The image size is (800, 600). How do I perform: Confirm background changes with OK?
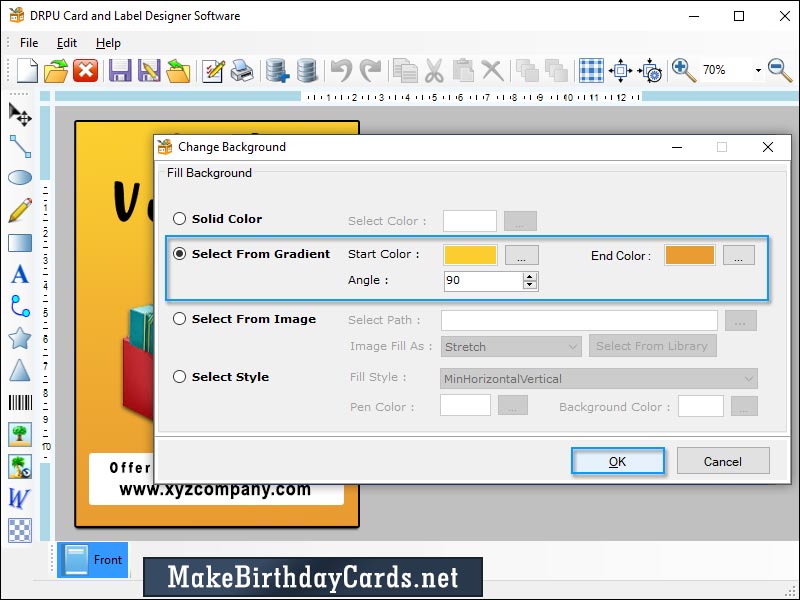[x=617, y=461]
